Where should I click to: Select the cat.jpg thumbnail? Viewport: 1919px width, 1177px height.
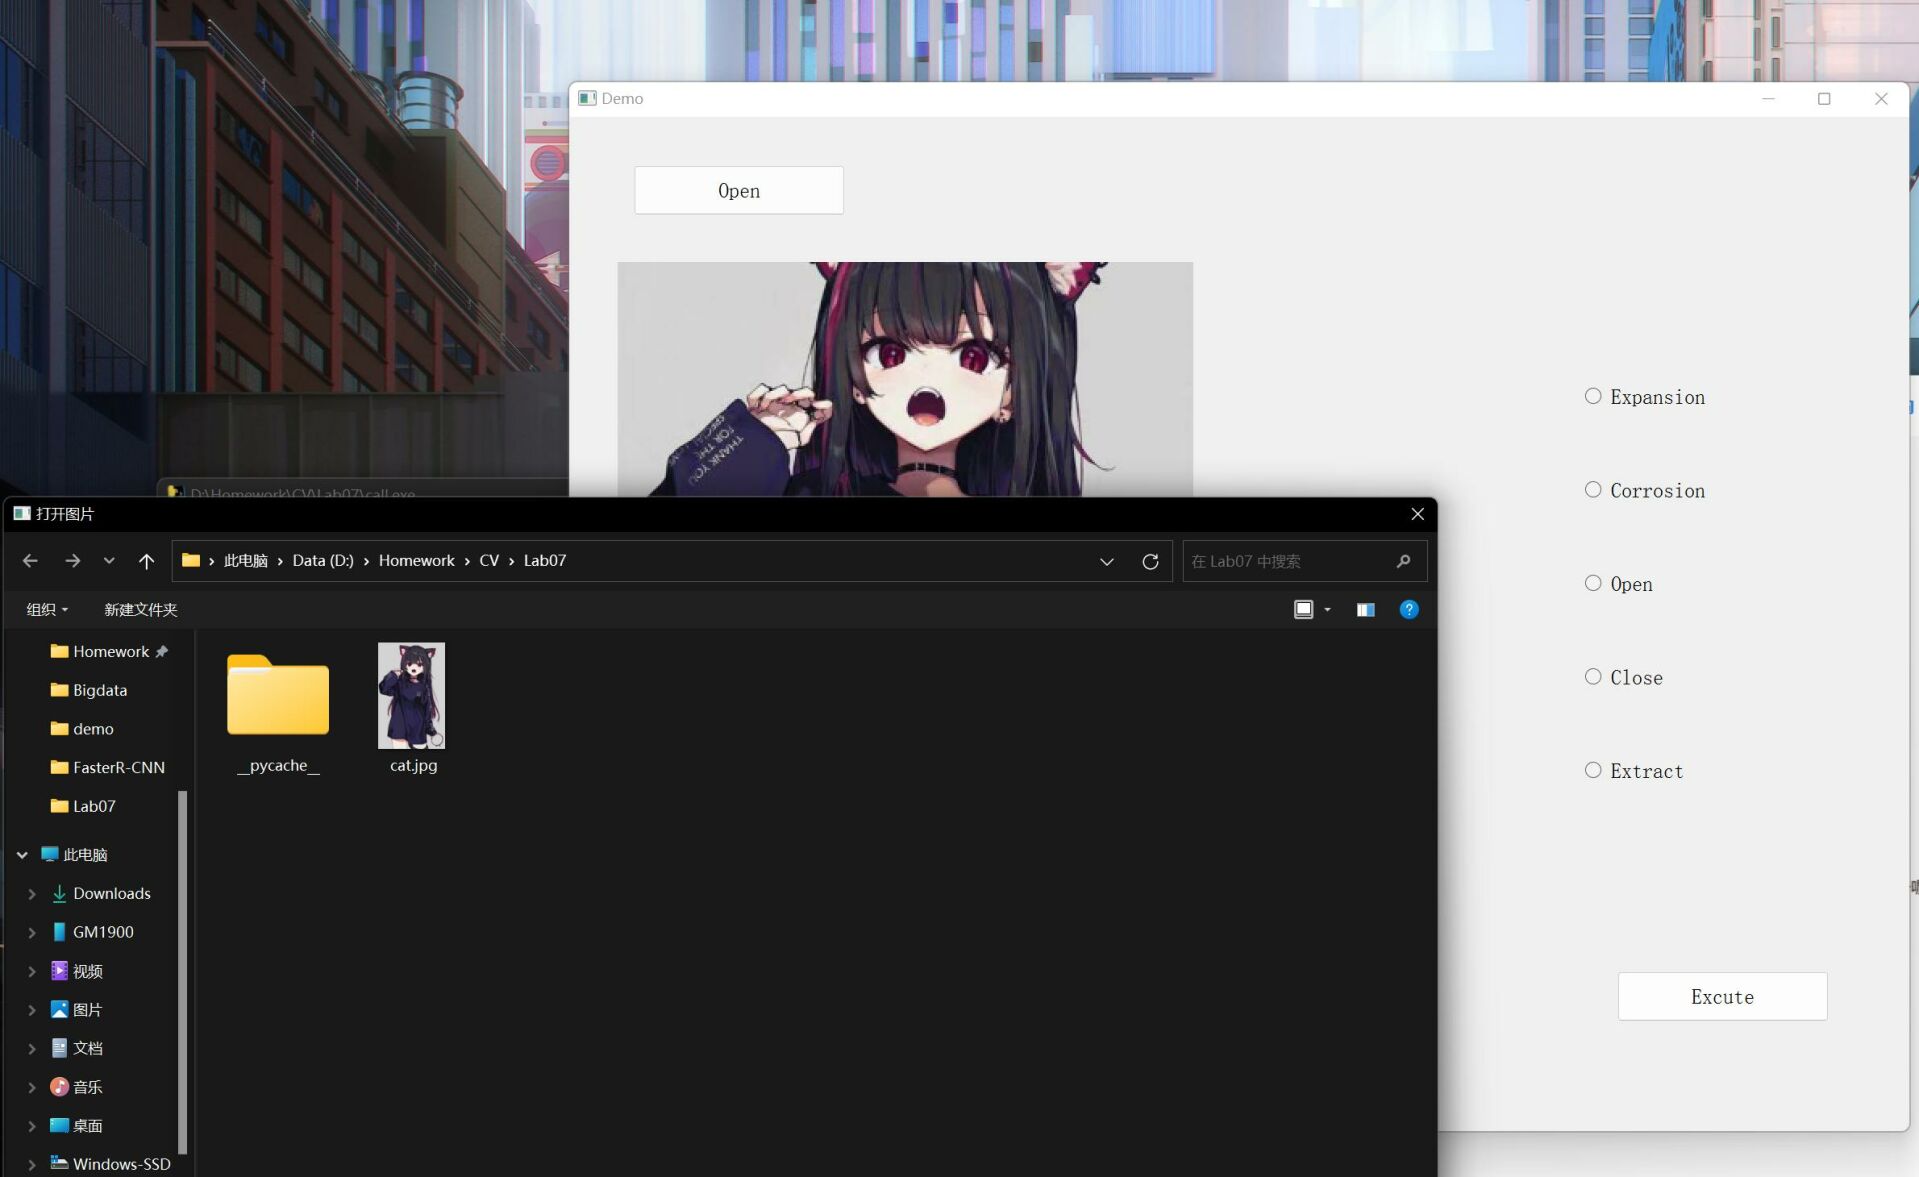(412, 696)
